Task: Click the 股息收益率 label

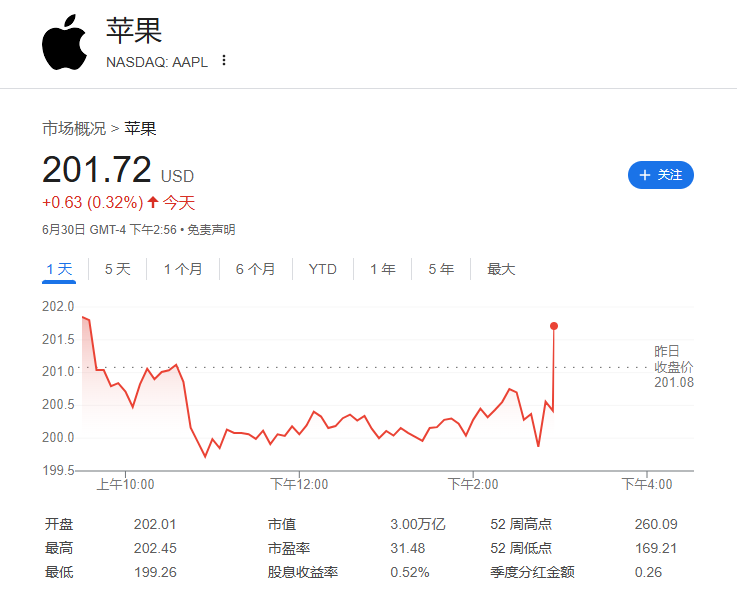Action: (x=303, y=572)
